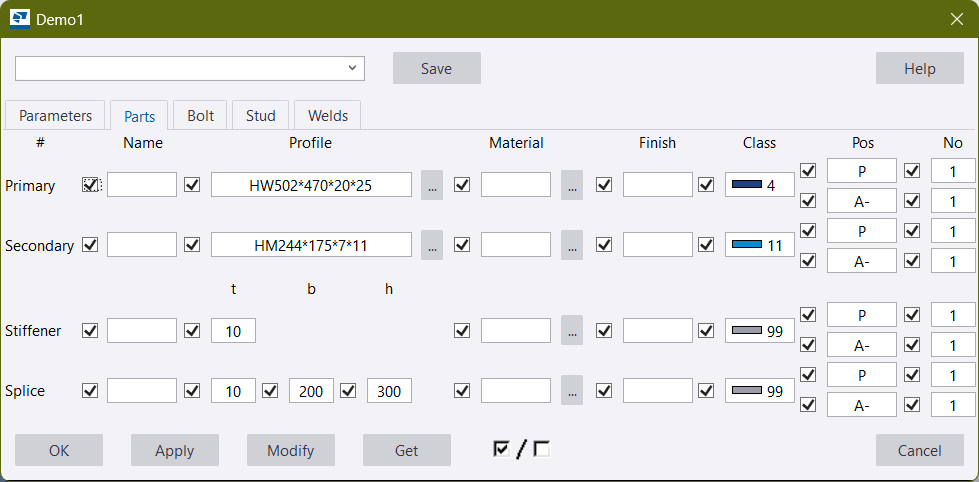Viewport: 979px width, 482px height.
Task: Click Splice width field 200
Action: (x=311, y=390)
